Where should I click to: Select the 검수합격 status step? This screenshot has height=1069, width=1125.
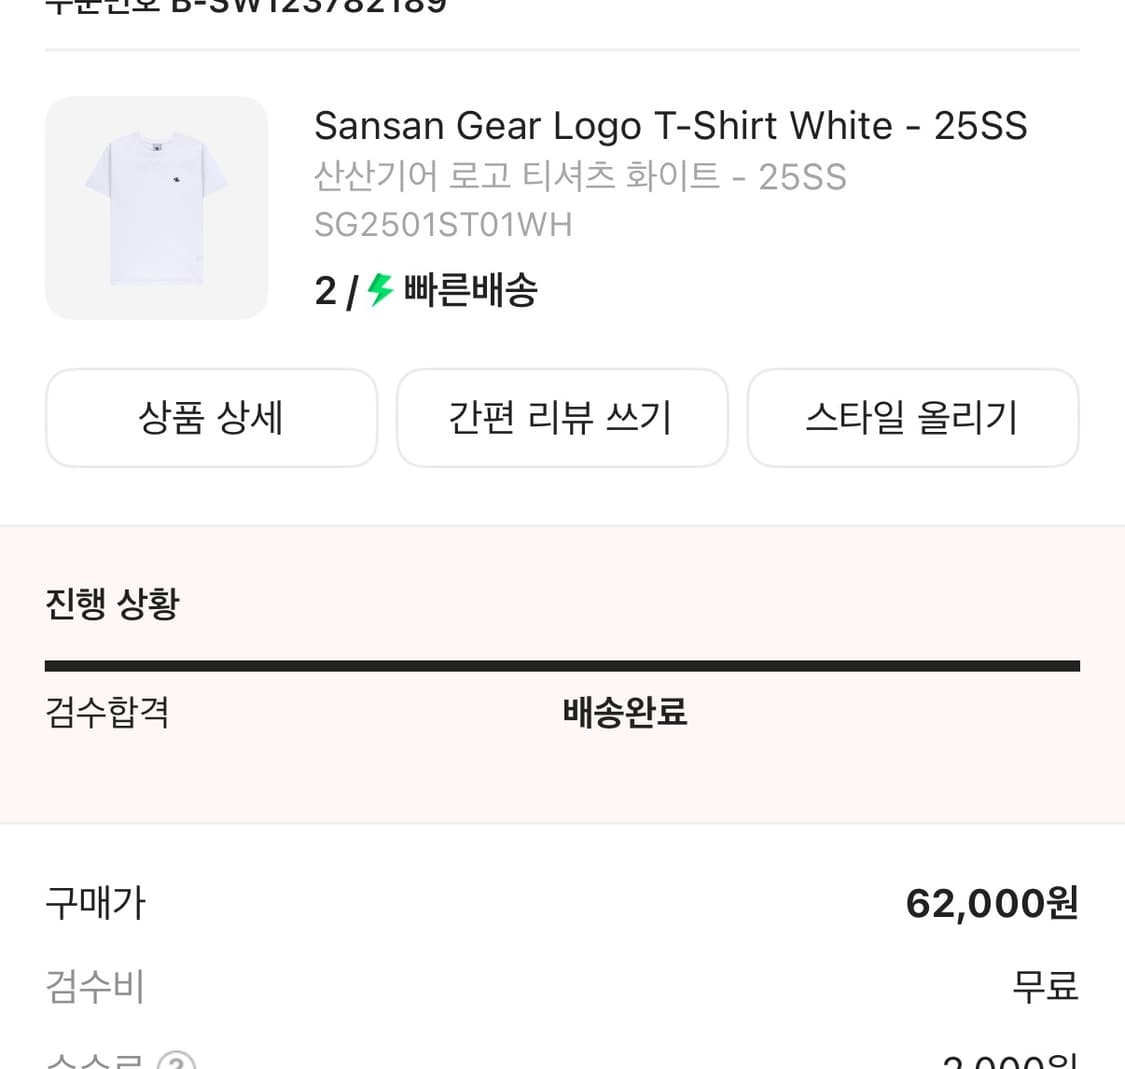(x=107, y=713)
